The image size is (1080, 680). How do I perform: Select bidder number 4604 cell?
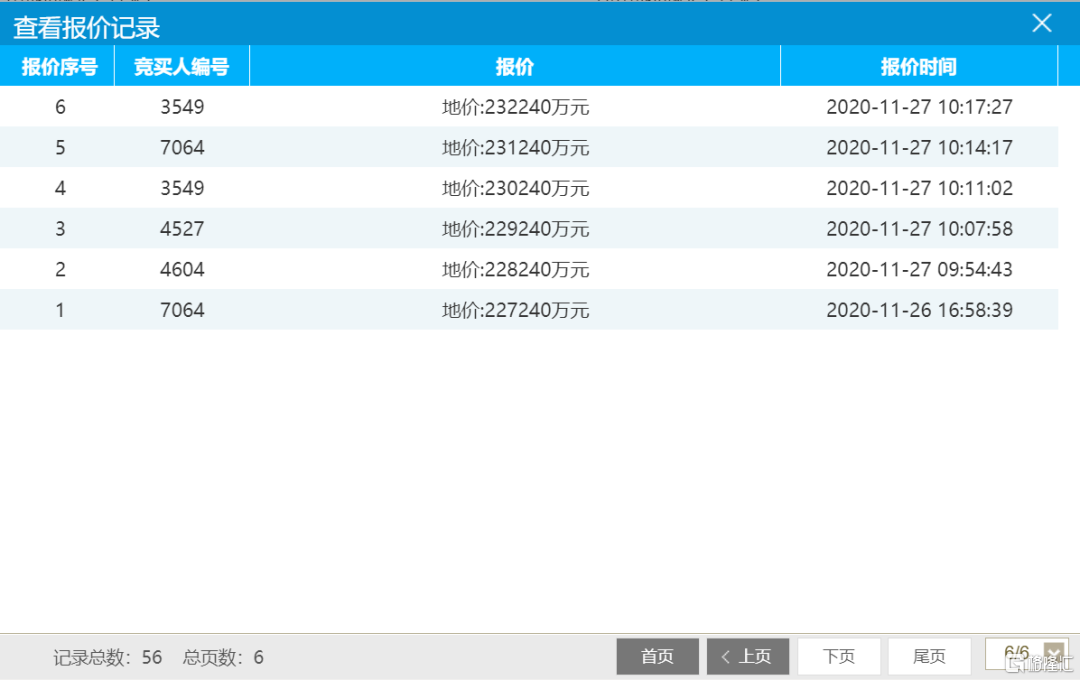pos(182,270)
